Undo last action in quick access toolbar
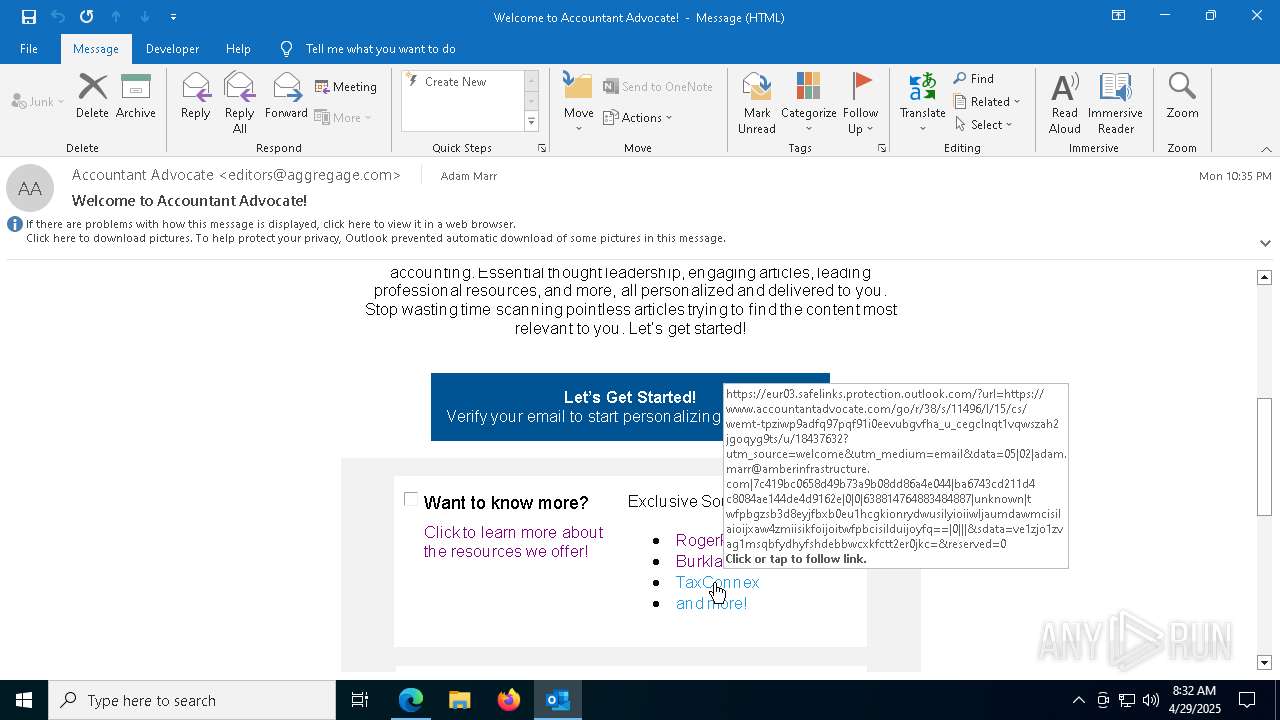 [x=58, y=17]
